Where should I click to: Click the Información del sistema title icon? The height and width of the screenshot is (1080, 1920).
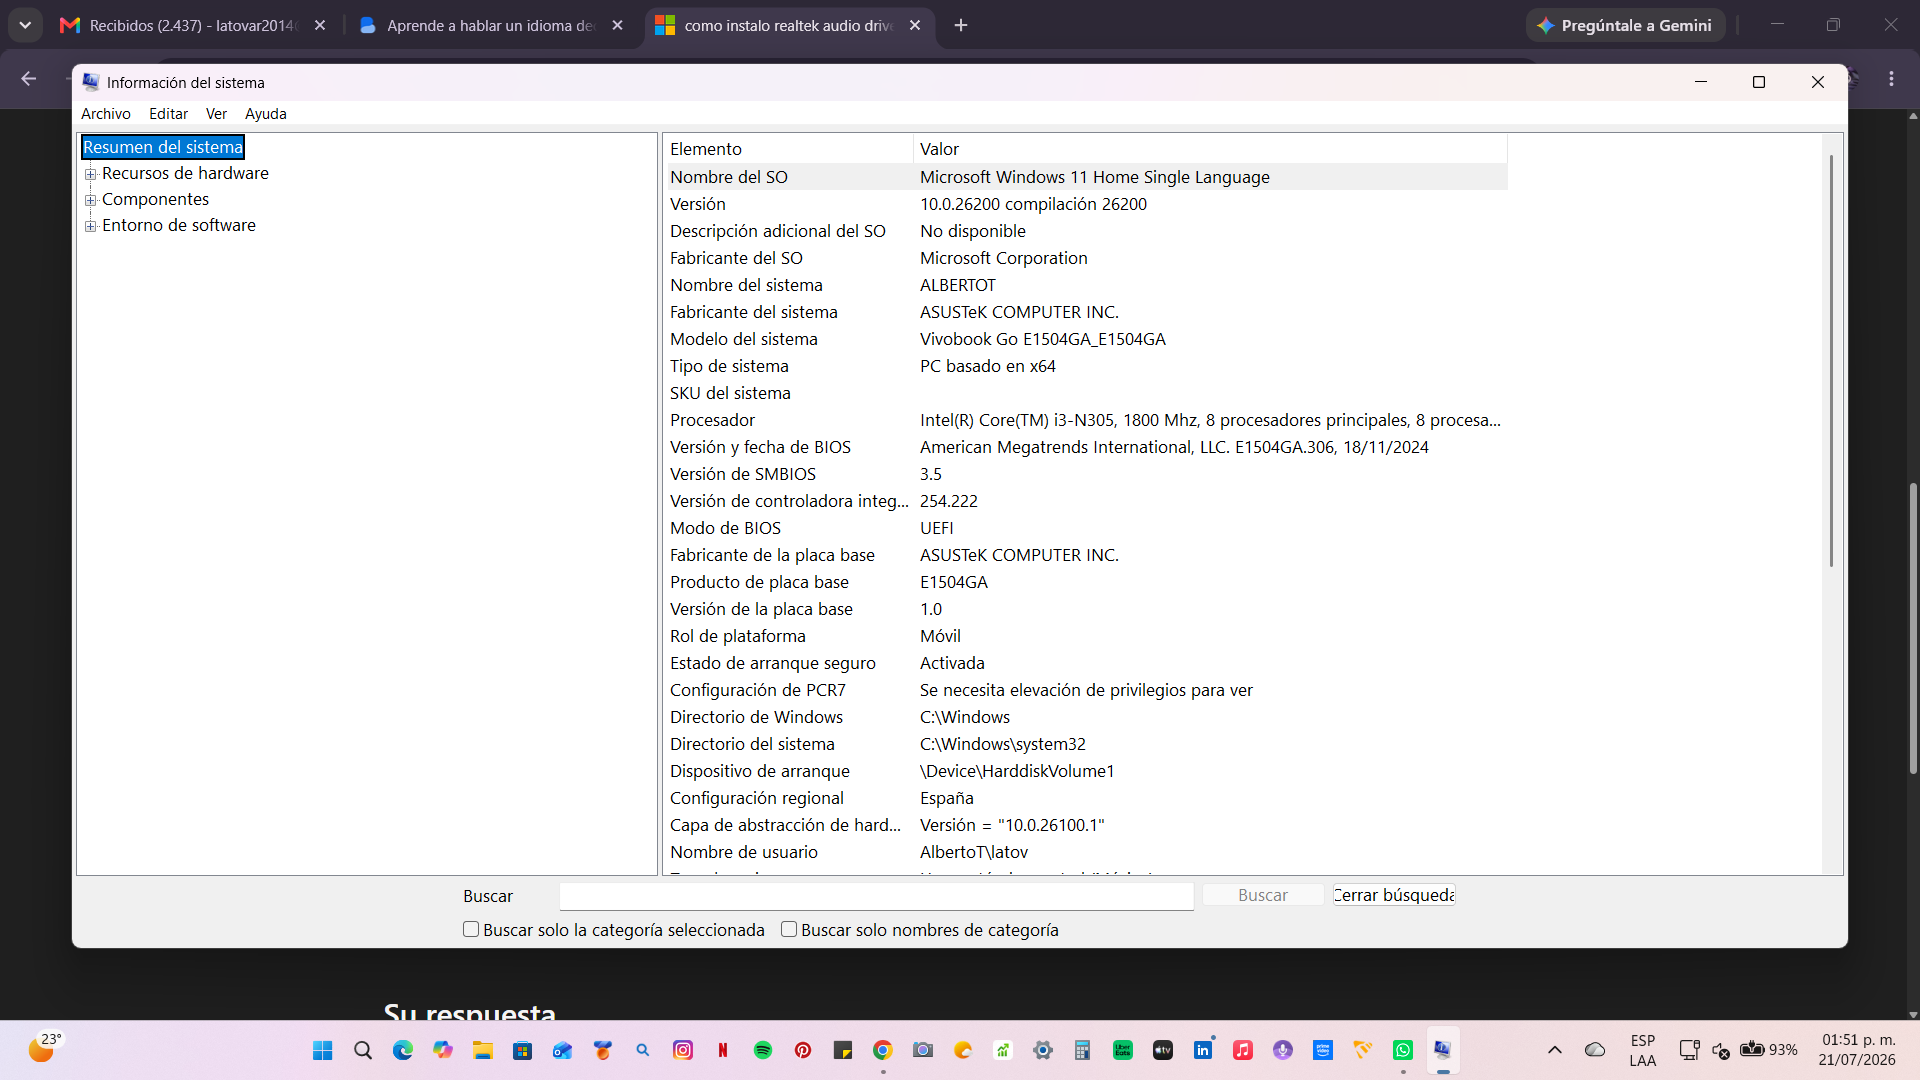(91, 82)
